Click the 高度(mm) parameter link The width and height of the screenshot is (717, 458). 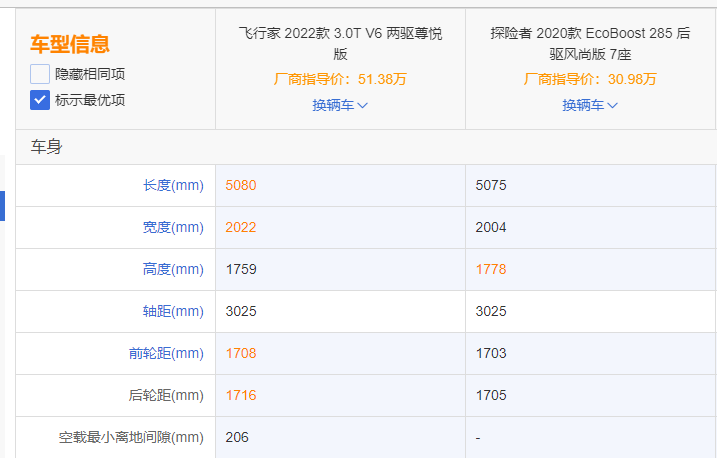click(173, 269)
